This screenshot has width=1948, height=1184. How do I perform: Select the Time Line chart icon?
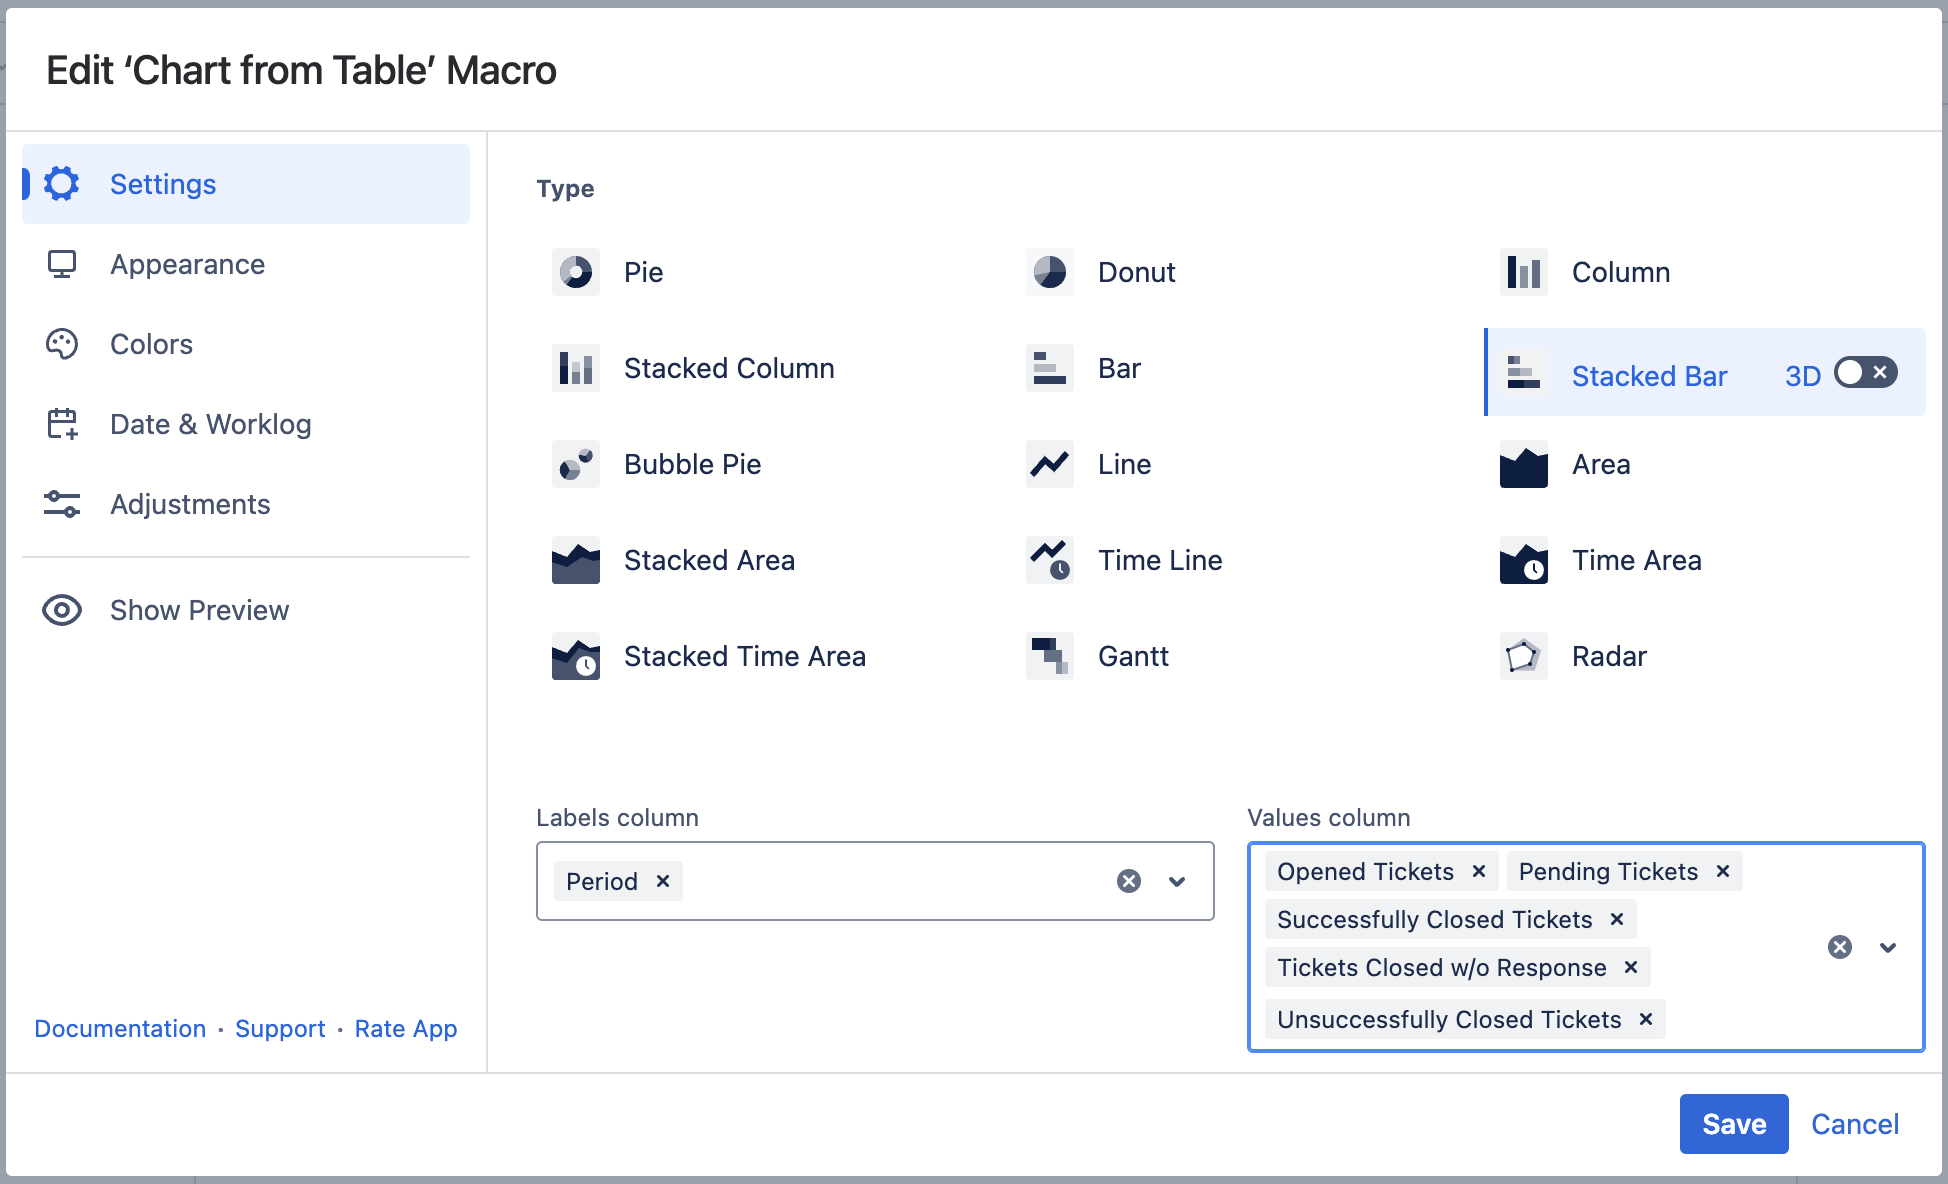1049,560
